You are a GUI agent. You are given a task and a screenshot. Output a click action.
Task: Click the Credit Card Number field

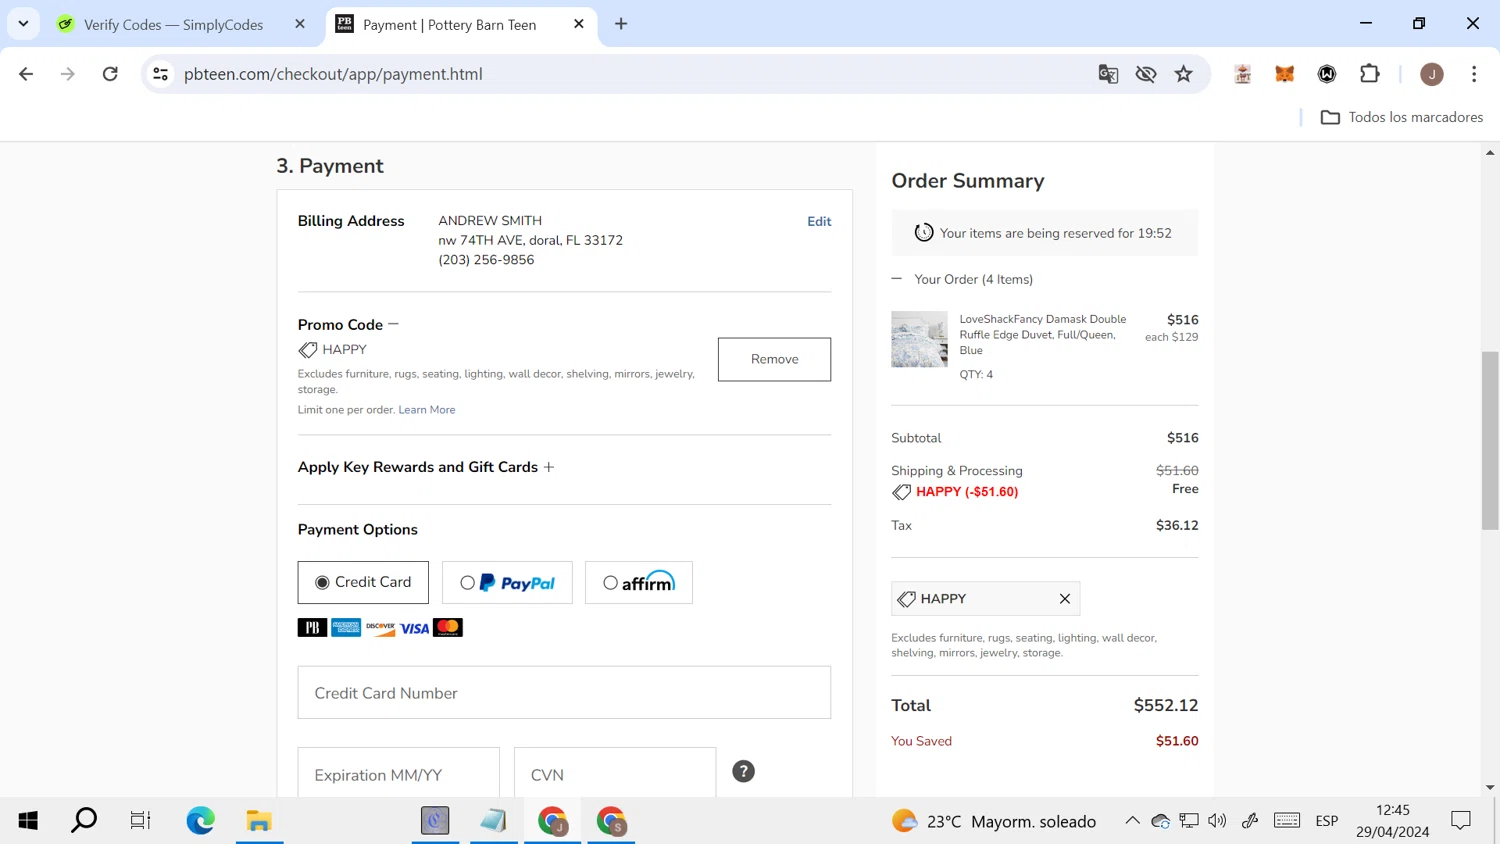(564, 693)
